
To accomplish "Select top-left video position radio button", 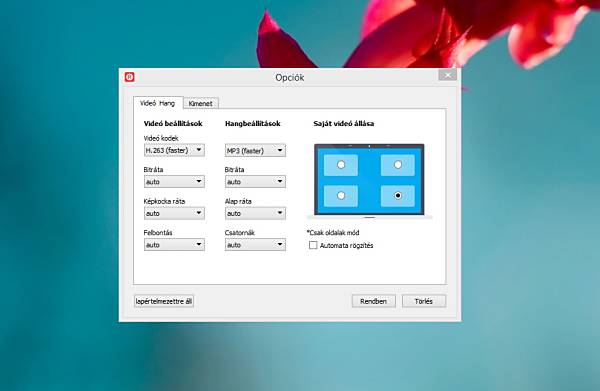I will [x=341, y=165].
